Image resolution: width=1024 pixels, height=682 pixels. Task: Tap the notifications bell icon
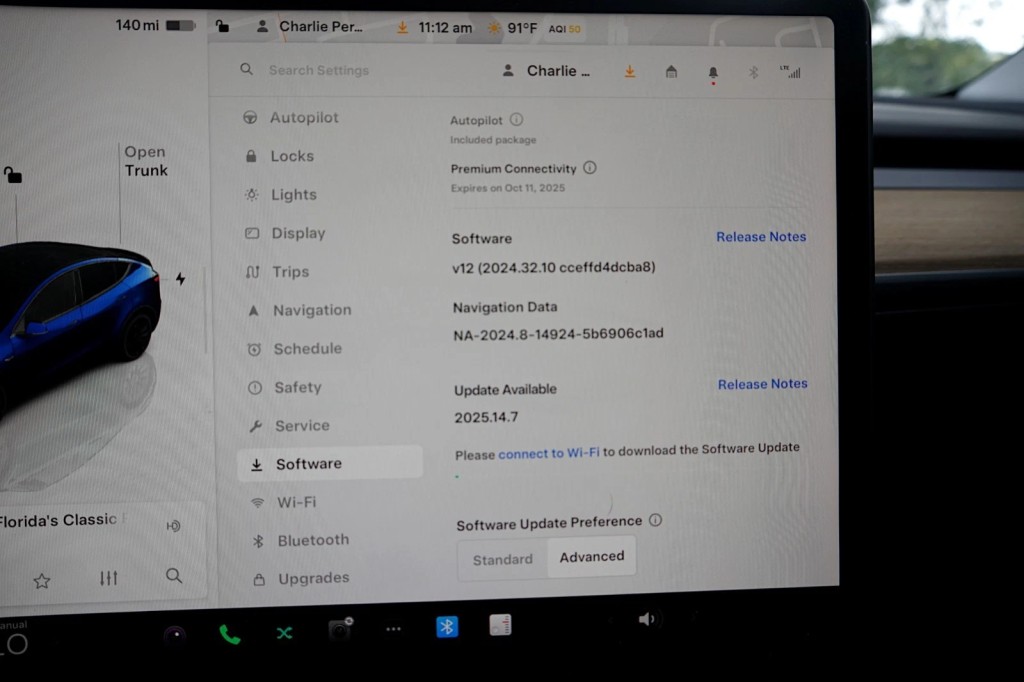point(713,73)
